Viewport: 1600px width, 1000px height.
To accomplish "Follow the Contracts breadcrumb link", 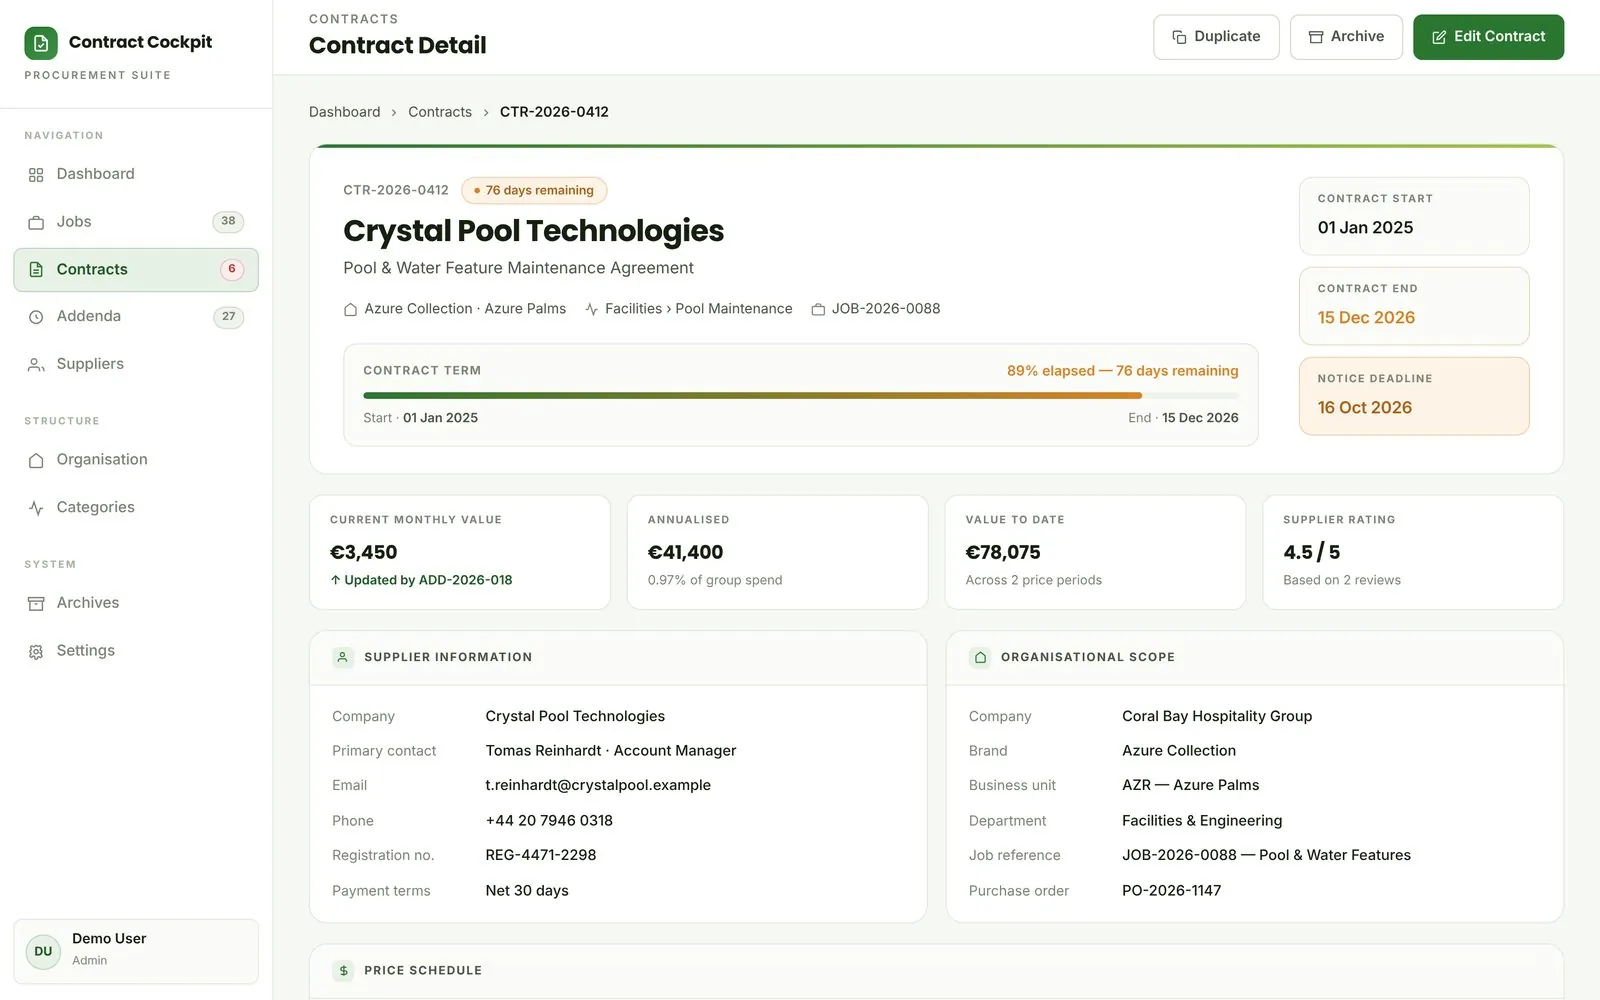I will 440,112.
